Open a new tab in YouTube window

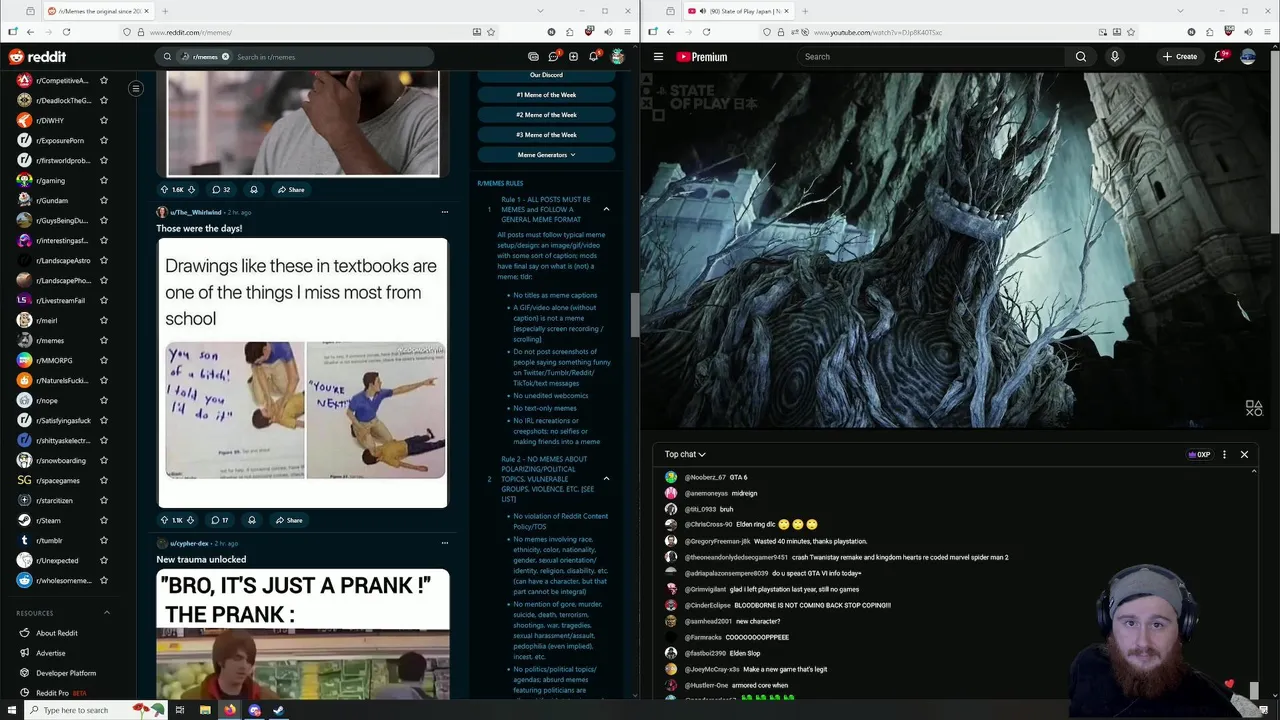tap(805, 11)
